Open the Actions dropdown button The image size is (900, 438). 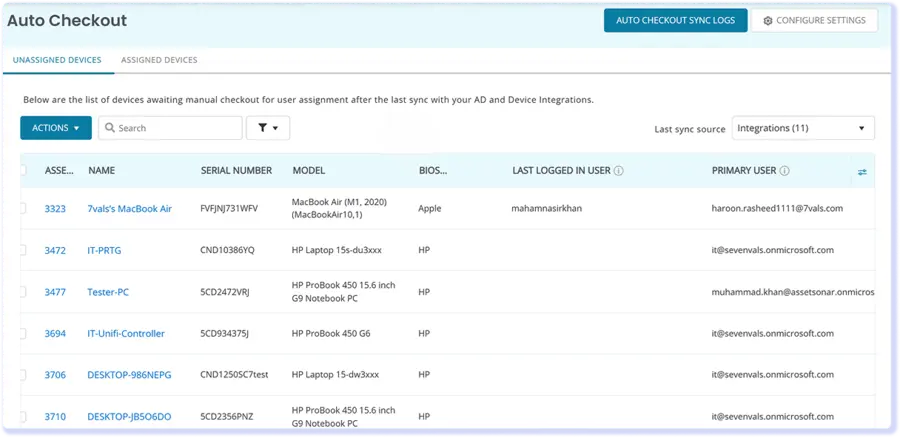tap(56, 128)
